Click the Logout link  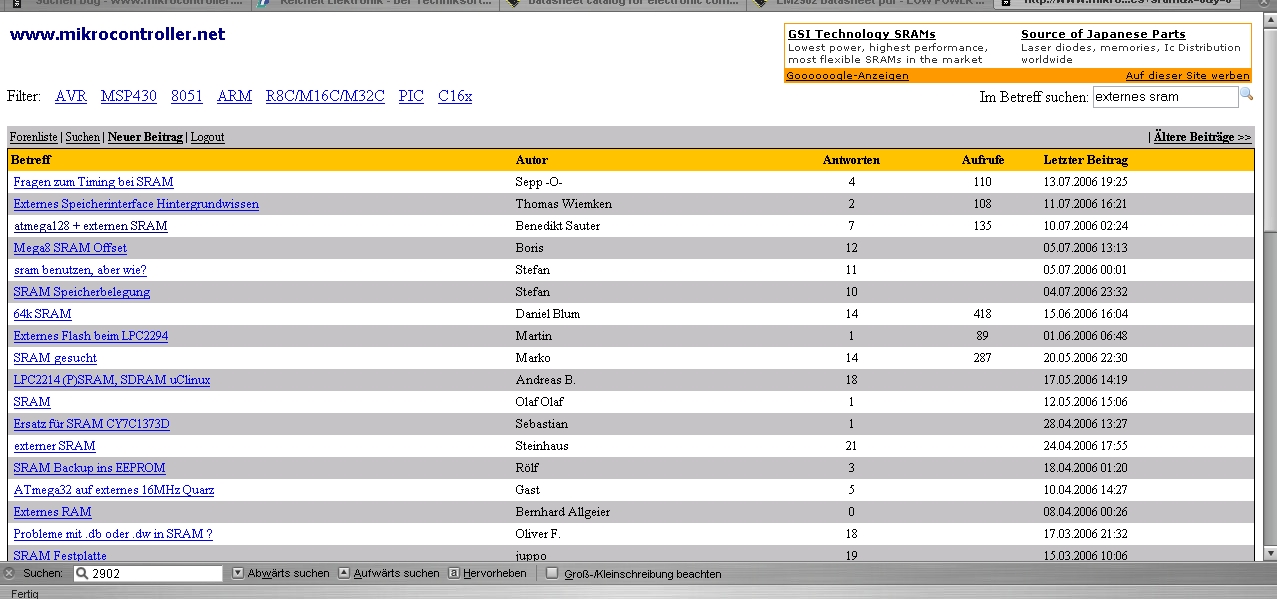(208, 137)
